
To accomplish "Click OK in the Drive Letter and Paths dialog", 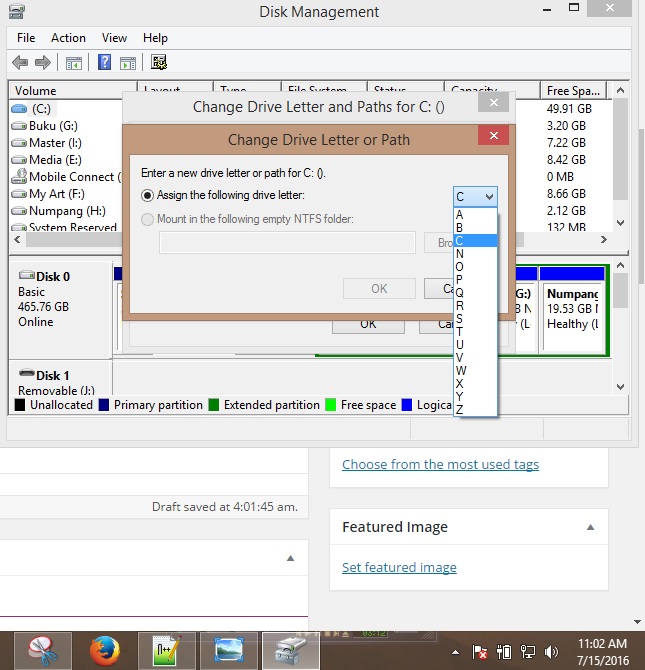I will tap(368, 325).
